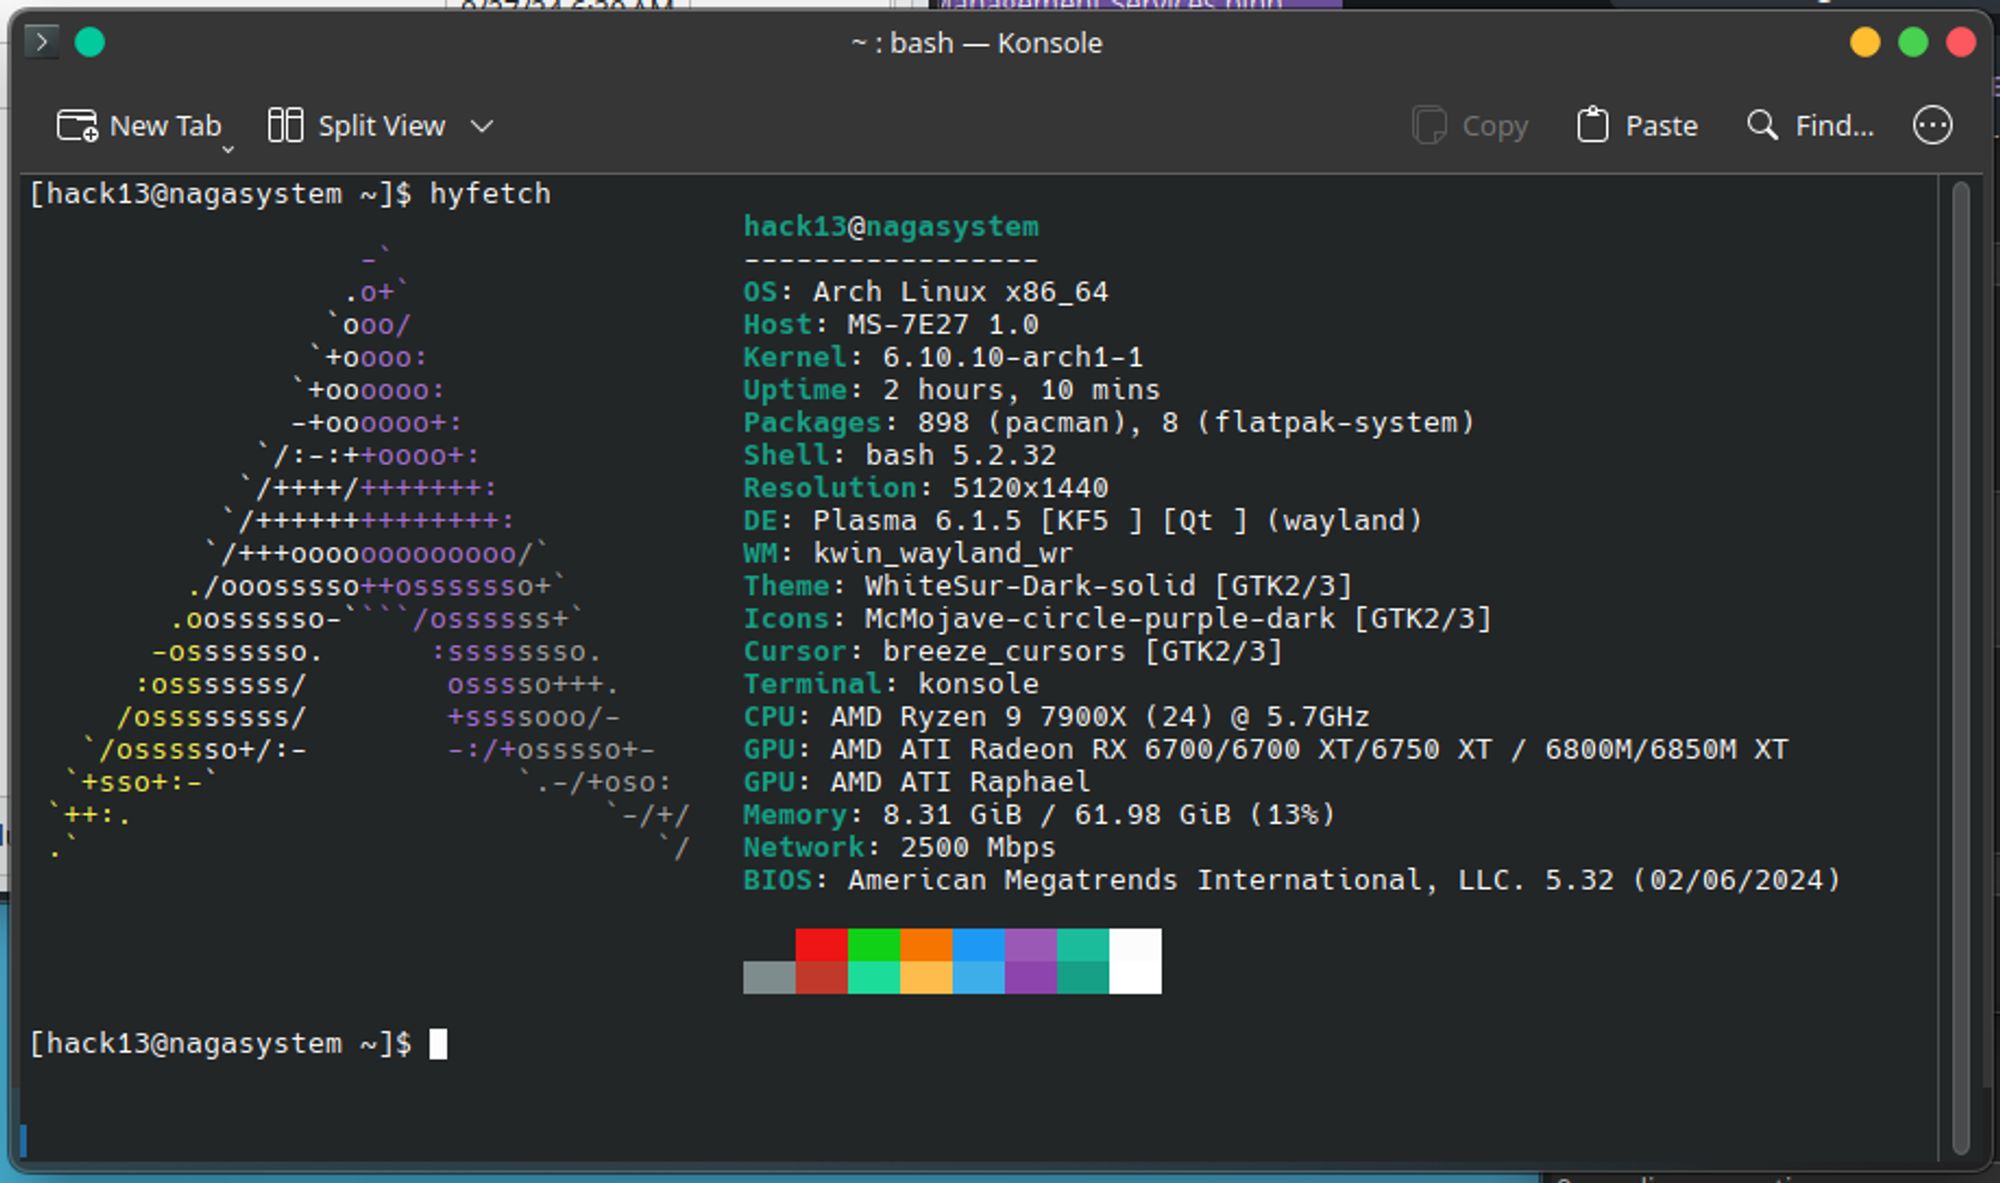Viewport: 2000px width, 1183px height.
Task: Minimize the window with yellow button
Action: (1865, 42)
